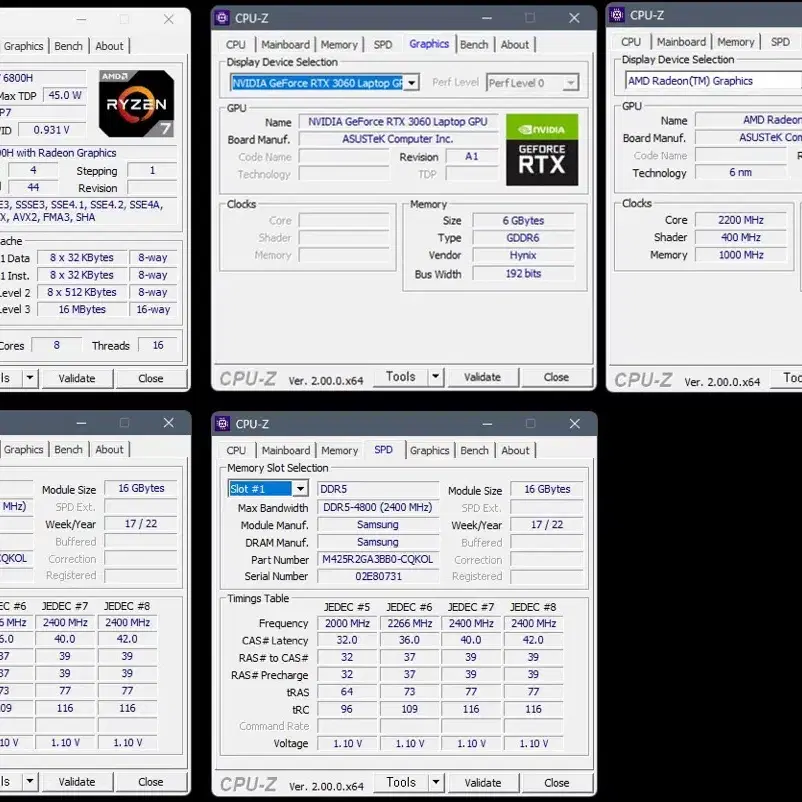The height and width of the screenshot is (802, 802).
Task: Click the memory Vendor value Hynix
Action: [523, 255]
